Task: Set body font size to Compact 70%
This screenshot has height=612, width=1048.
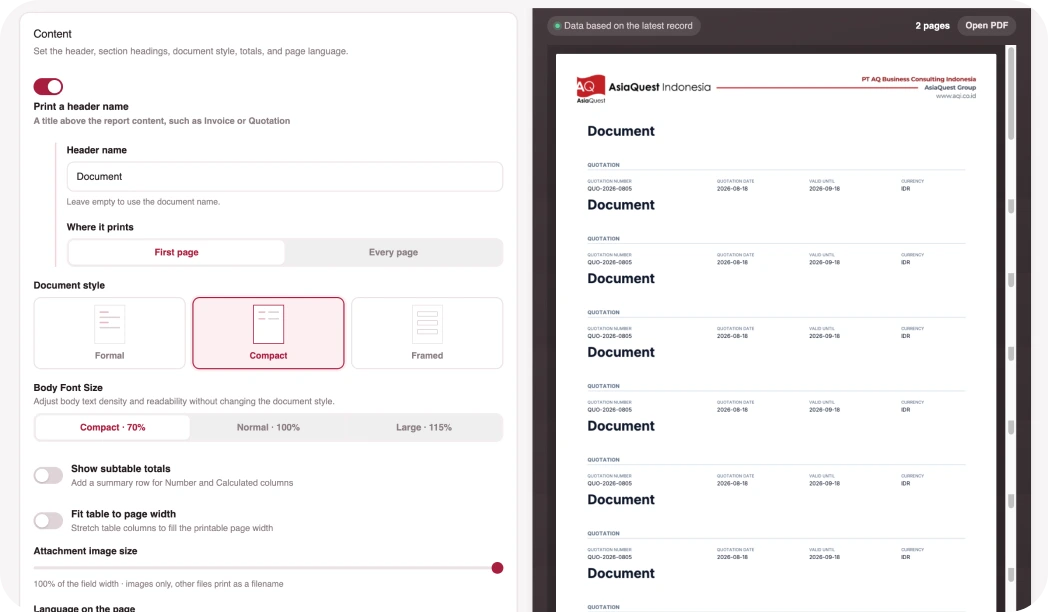Action: (x=112, y=428)
